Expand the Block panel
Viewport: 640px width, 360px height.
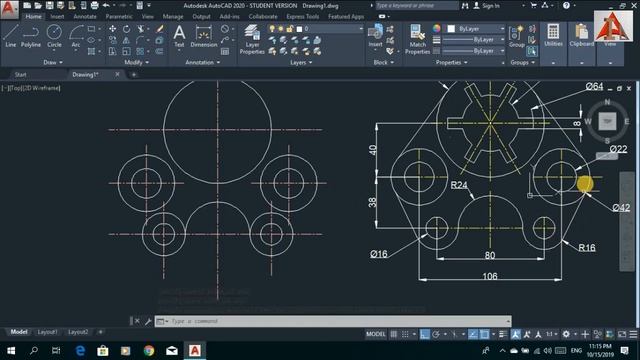[383, 62]
